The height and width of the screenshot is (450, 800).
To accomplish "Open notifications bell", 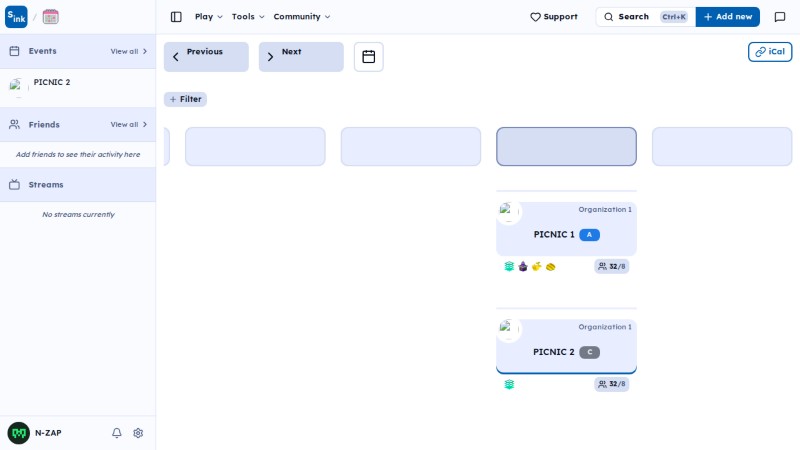I will 117,433.
